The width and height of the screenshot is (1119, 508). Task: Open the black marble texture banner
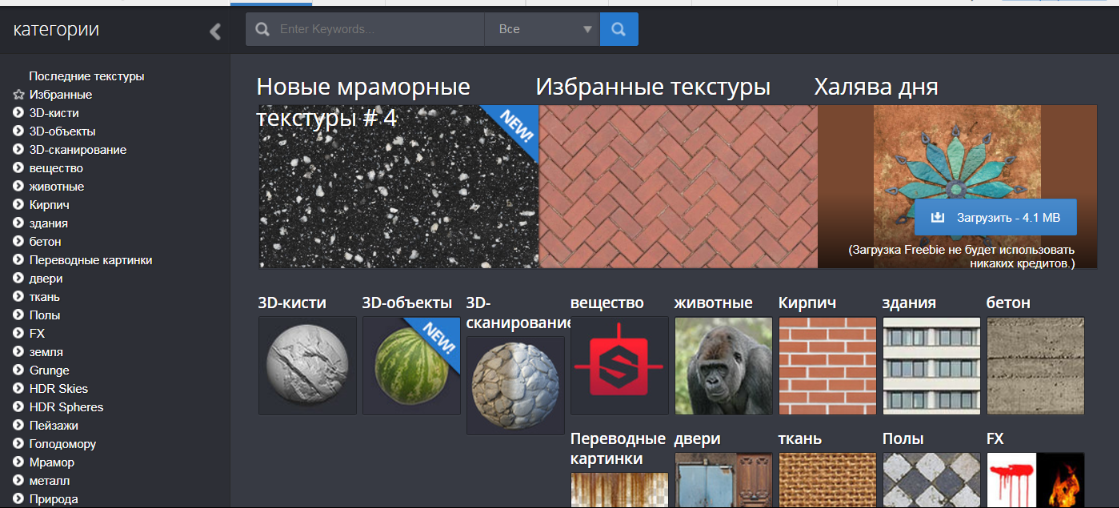point(398,187)
